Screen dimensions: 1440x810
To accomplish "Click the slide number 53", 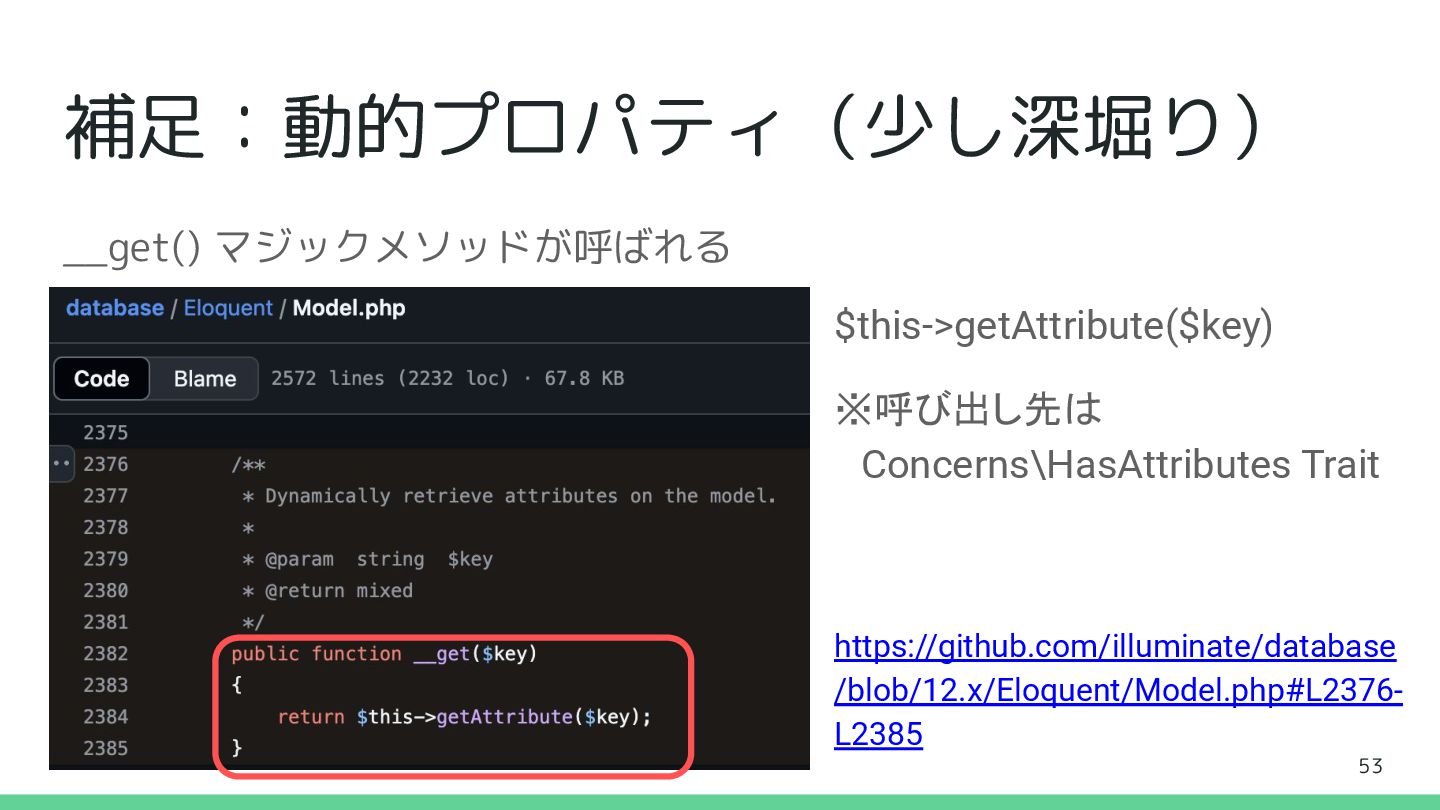I will (1371, 766).
